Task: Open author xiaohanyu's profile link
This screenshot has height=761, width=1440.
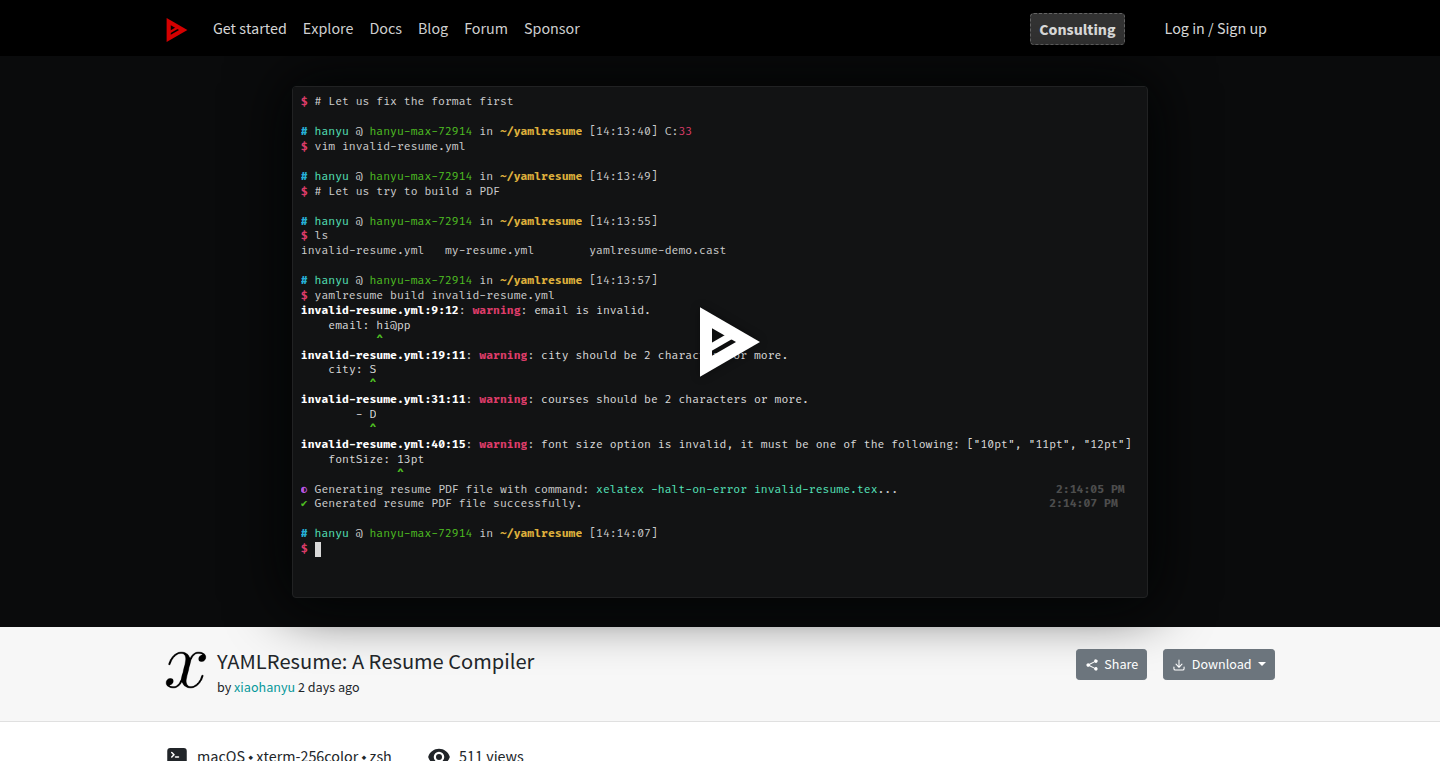Action: click(x=264, y=688)
